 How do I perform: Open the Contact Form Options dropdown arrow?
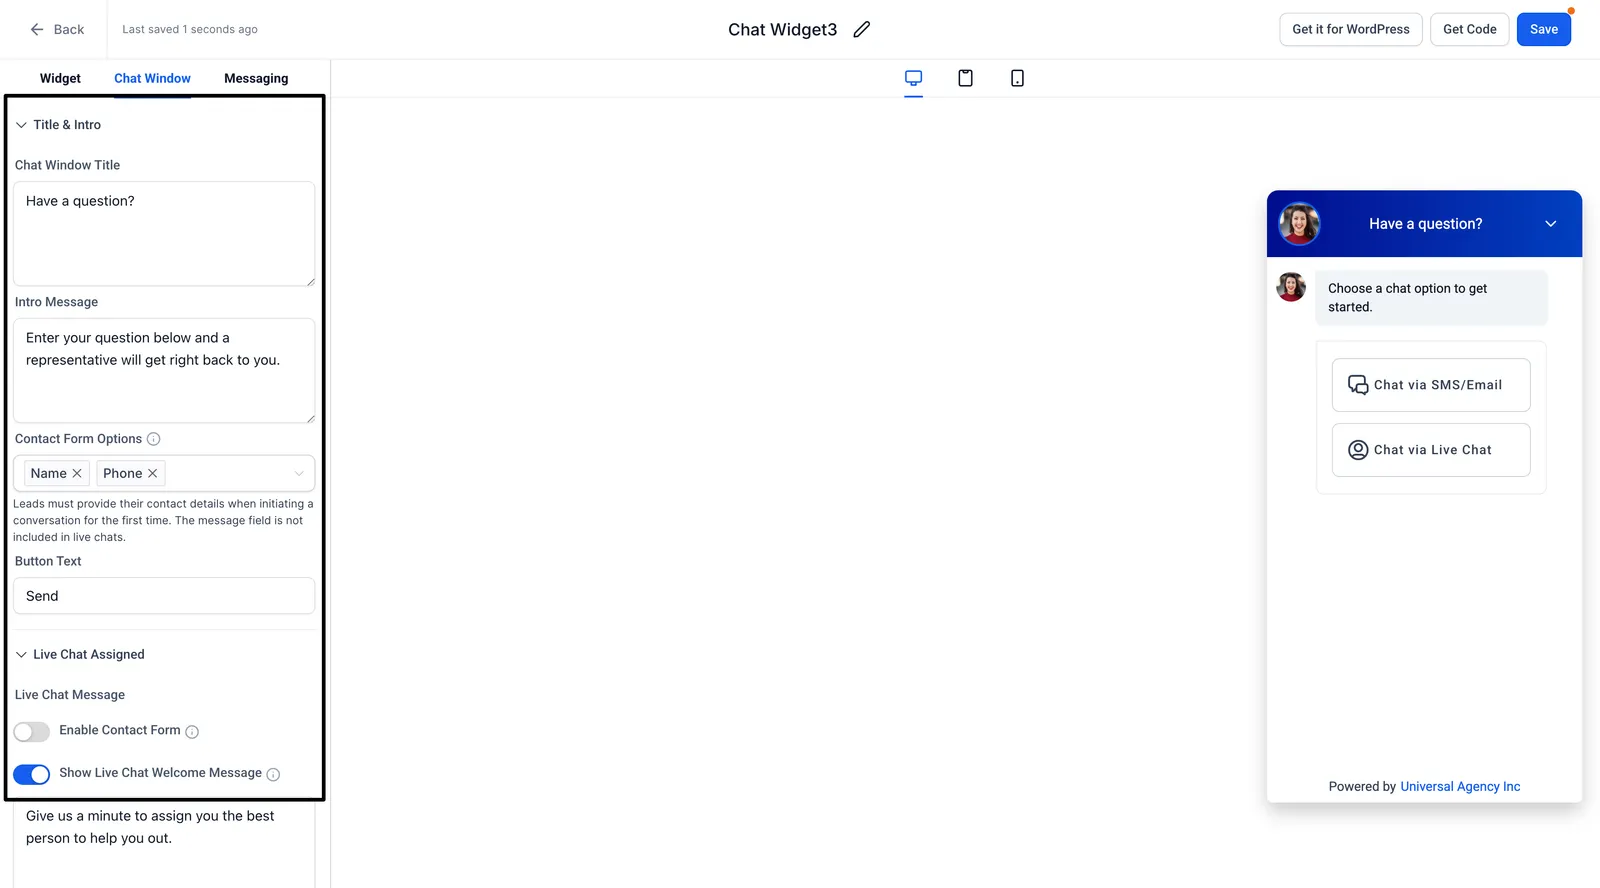(299, 473)
